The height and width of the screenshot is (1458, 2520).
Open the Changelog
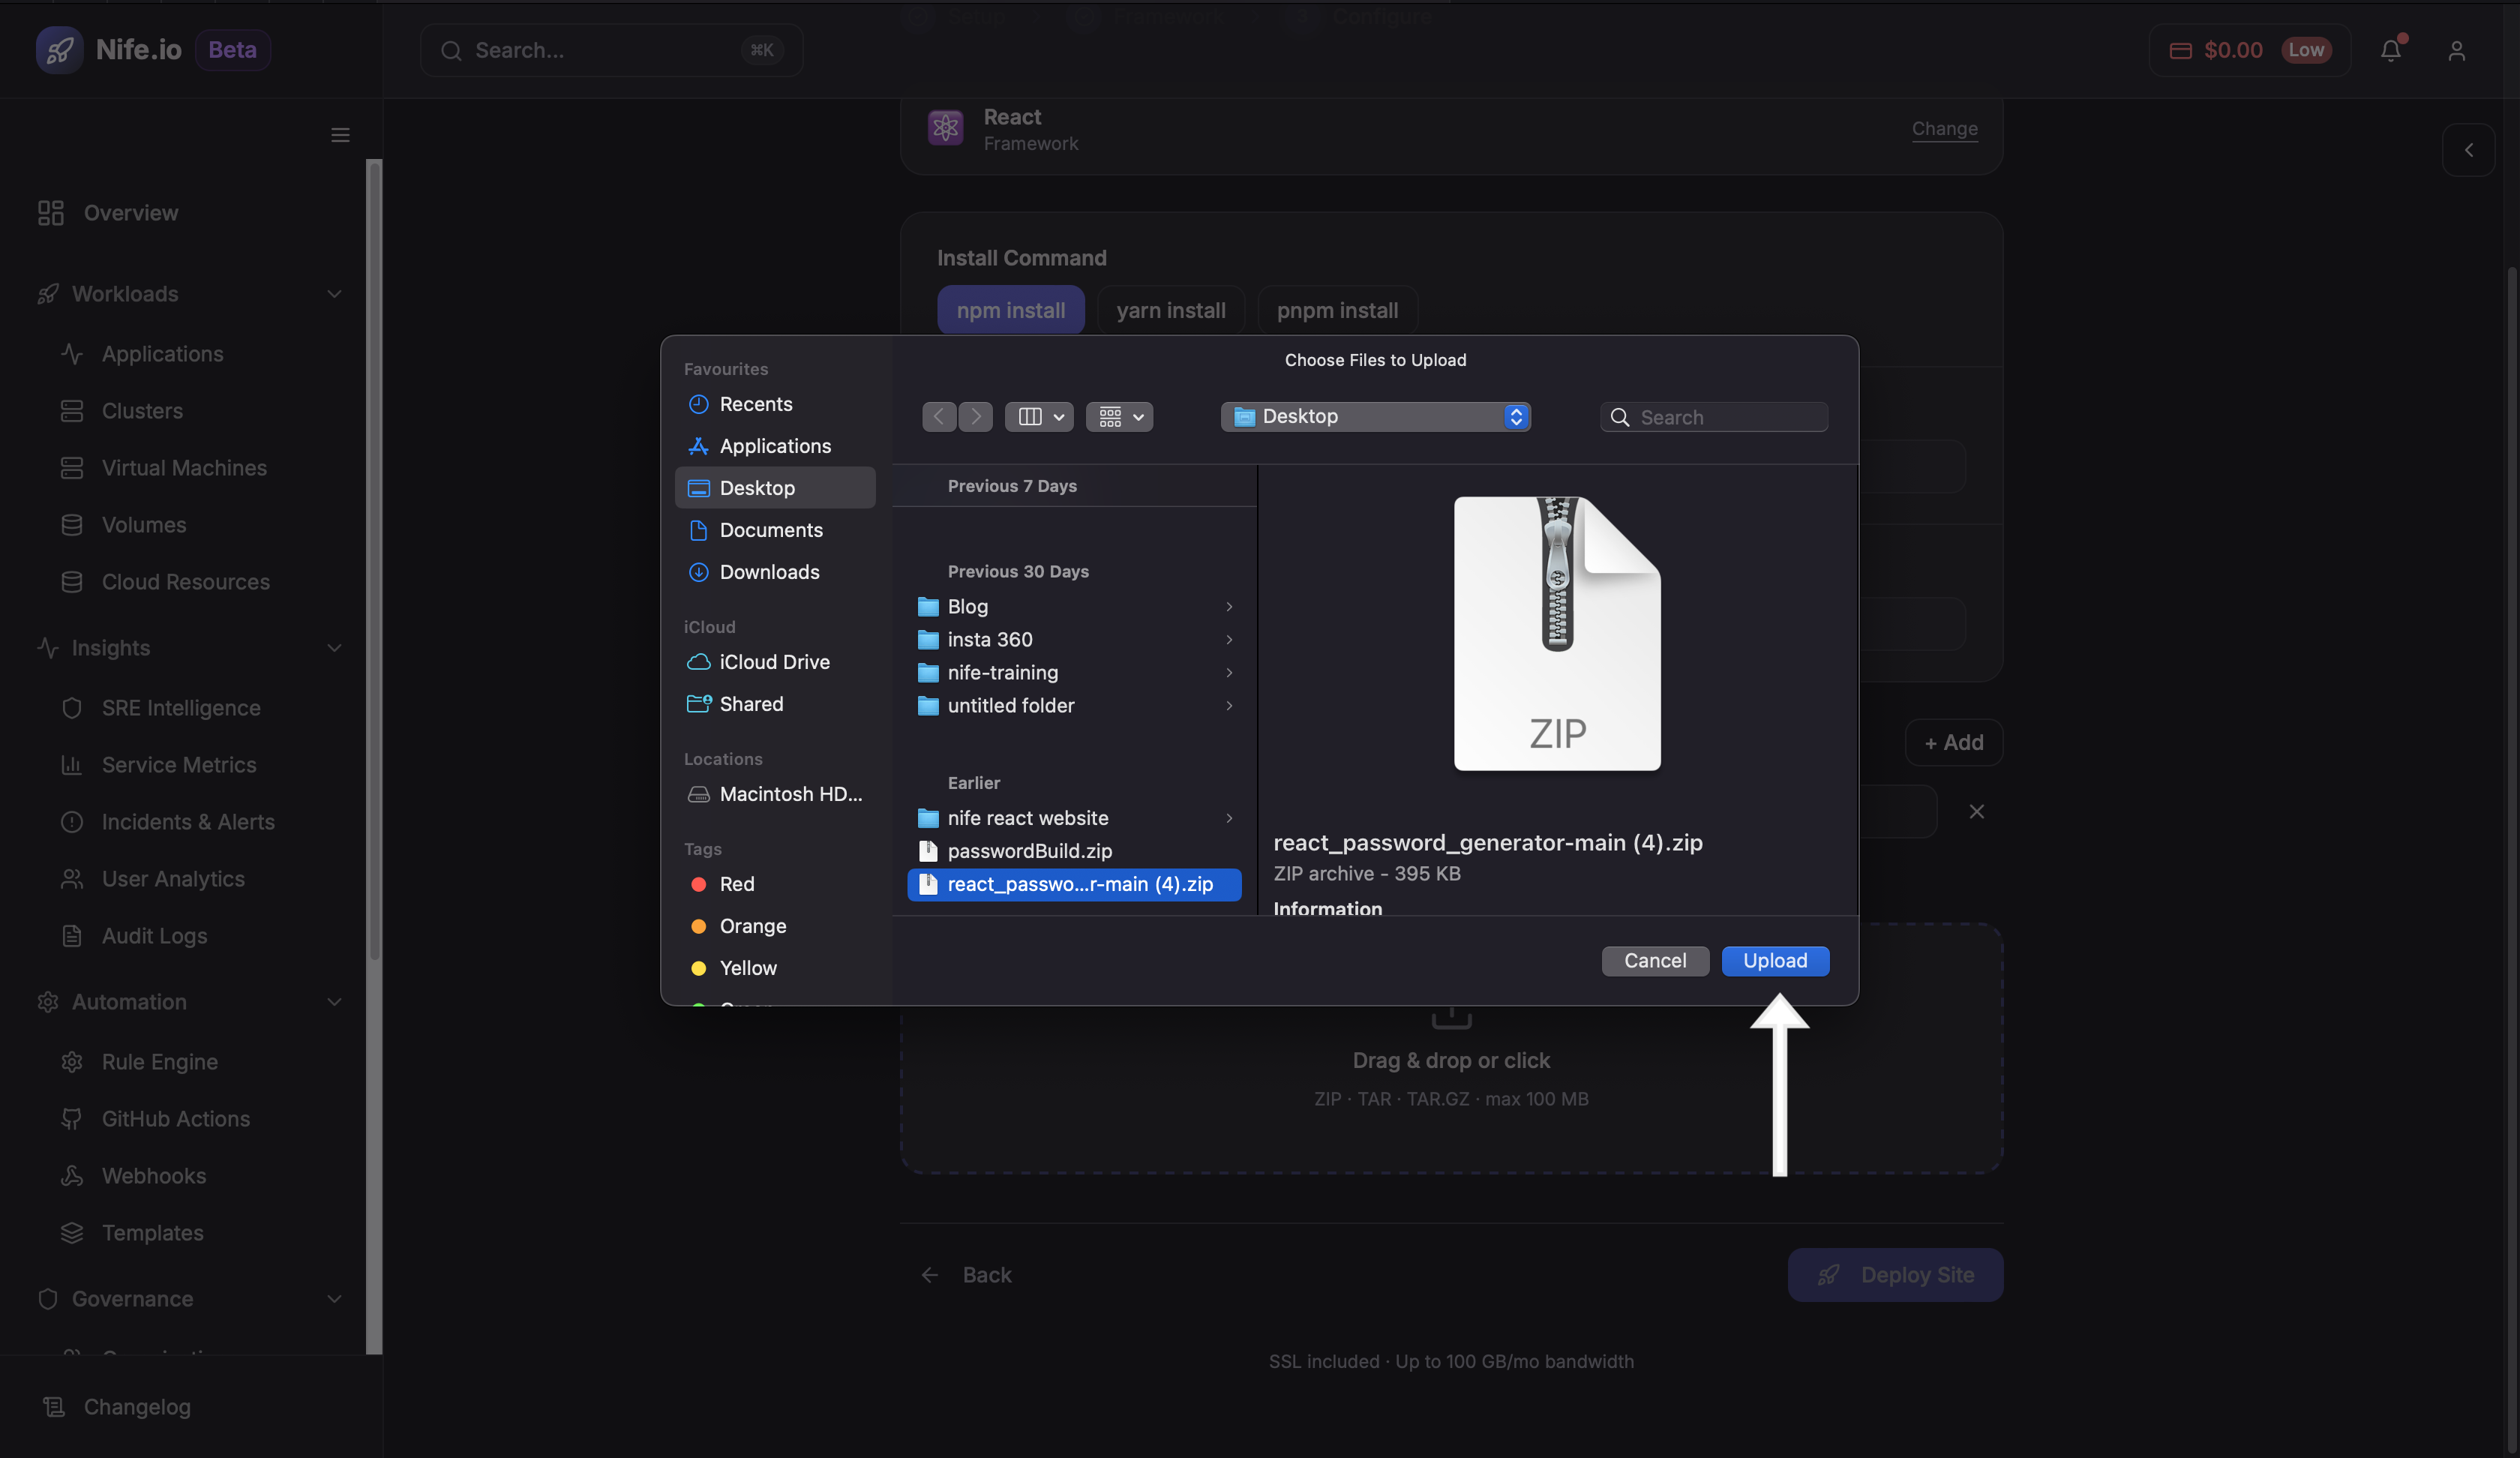137,1407
